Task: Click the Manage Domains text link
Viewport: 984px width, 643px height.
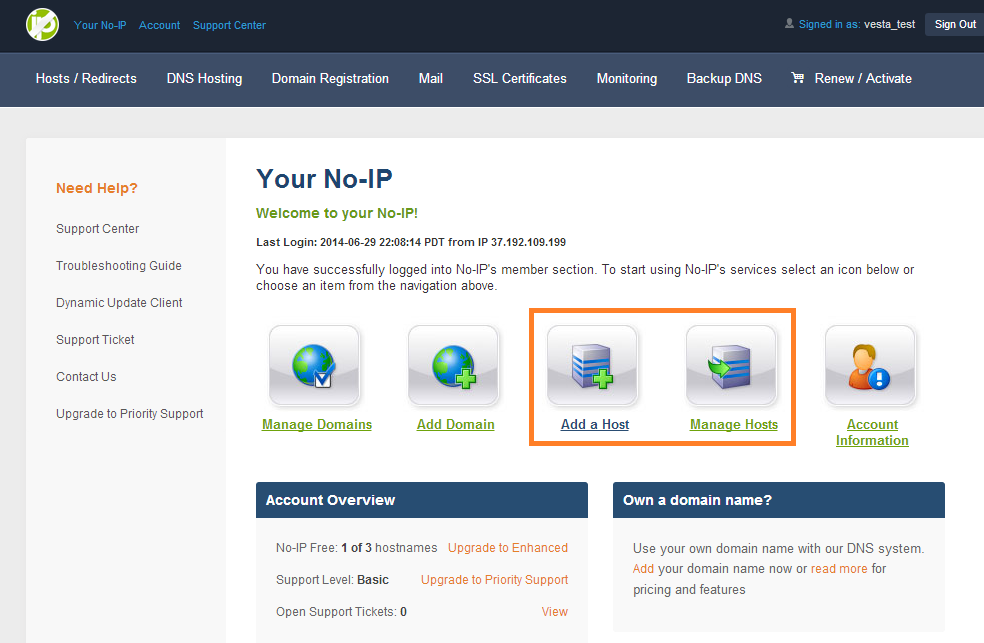Action: pos(317,425)
